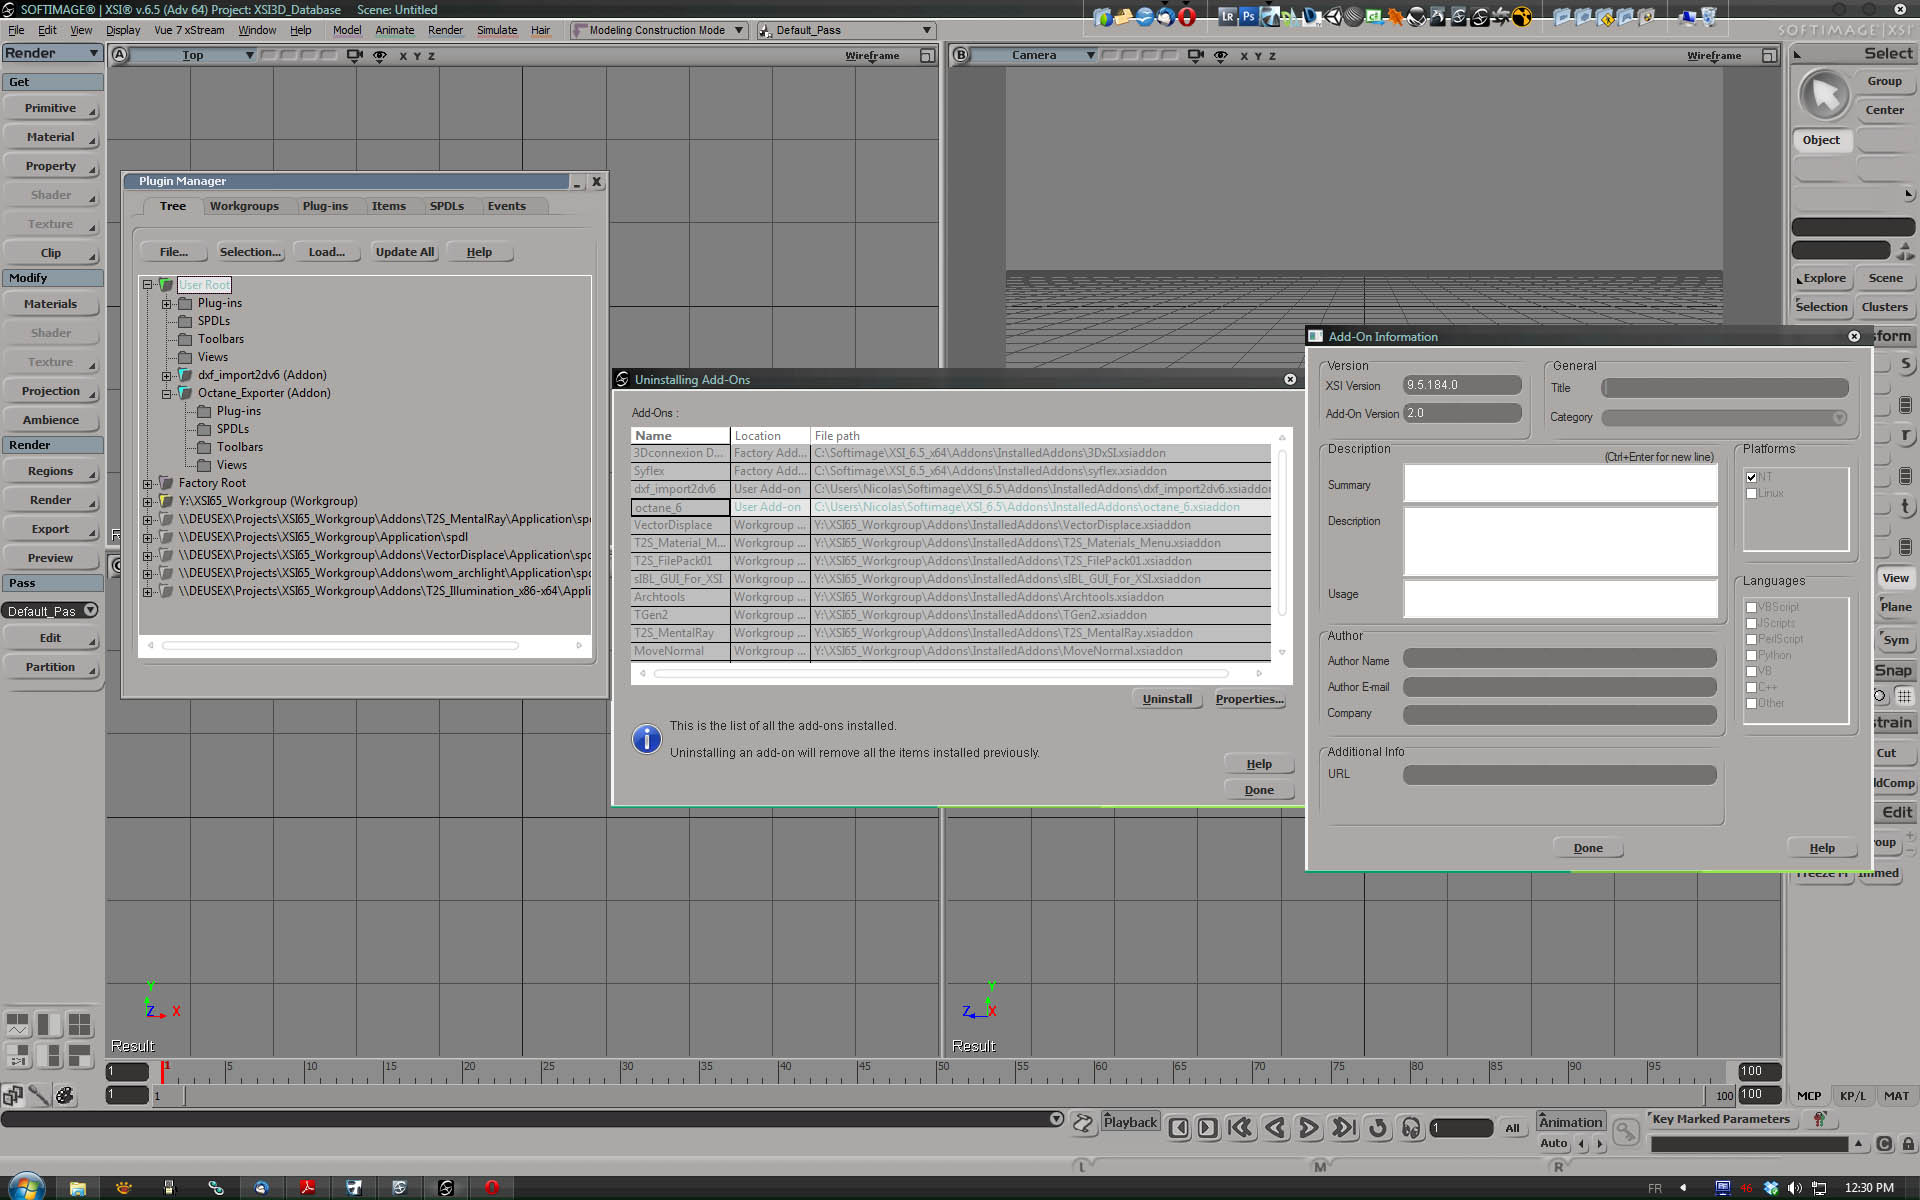Click the red playhead marker on the timeline
1920x1200 pixels.
pos(165,1070)
